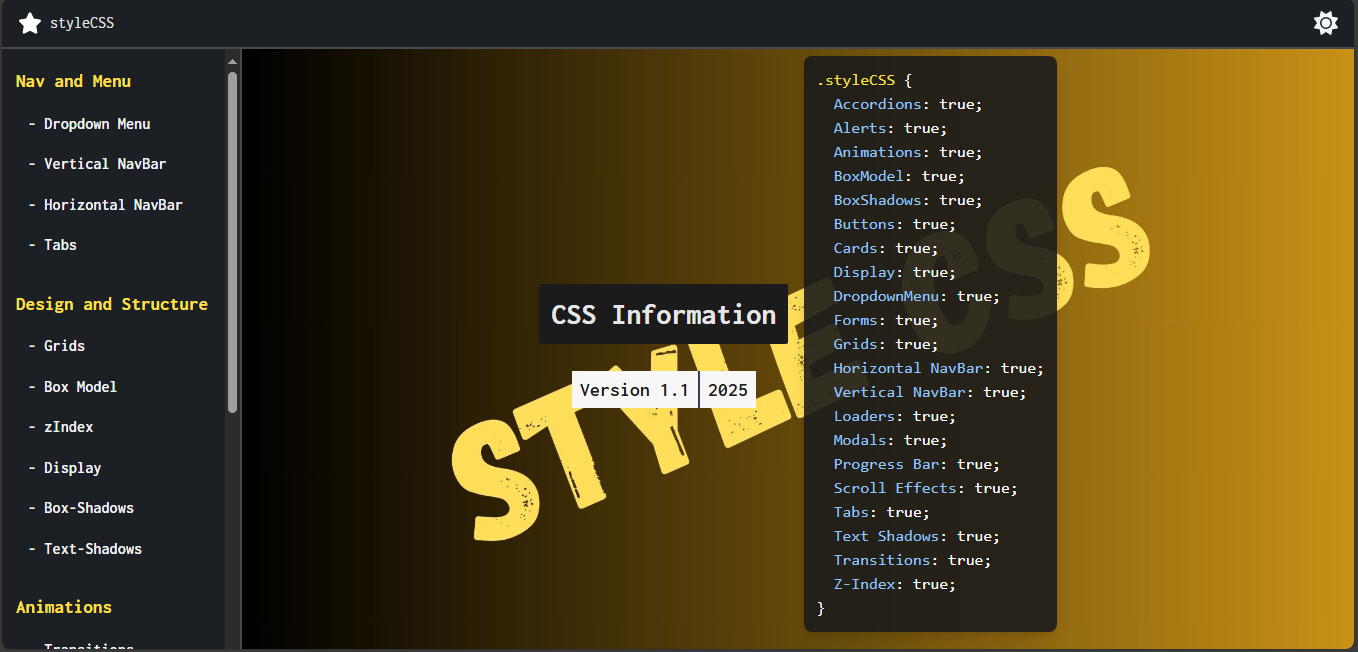Select Display in sidebar navigation
Screen dimensions: 1358x652
[72, 468]
